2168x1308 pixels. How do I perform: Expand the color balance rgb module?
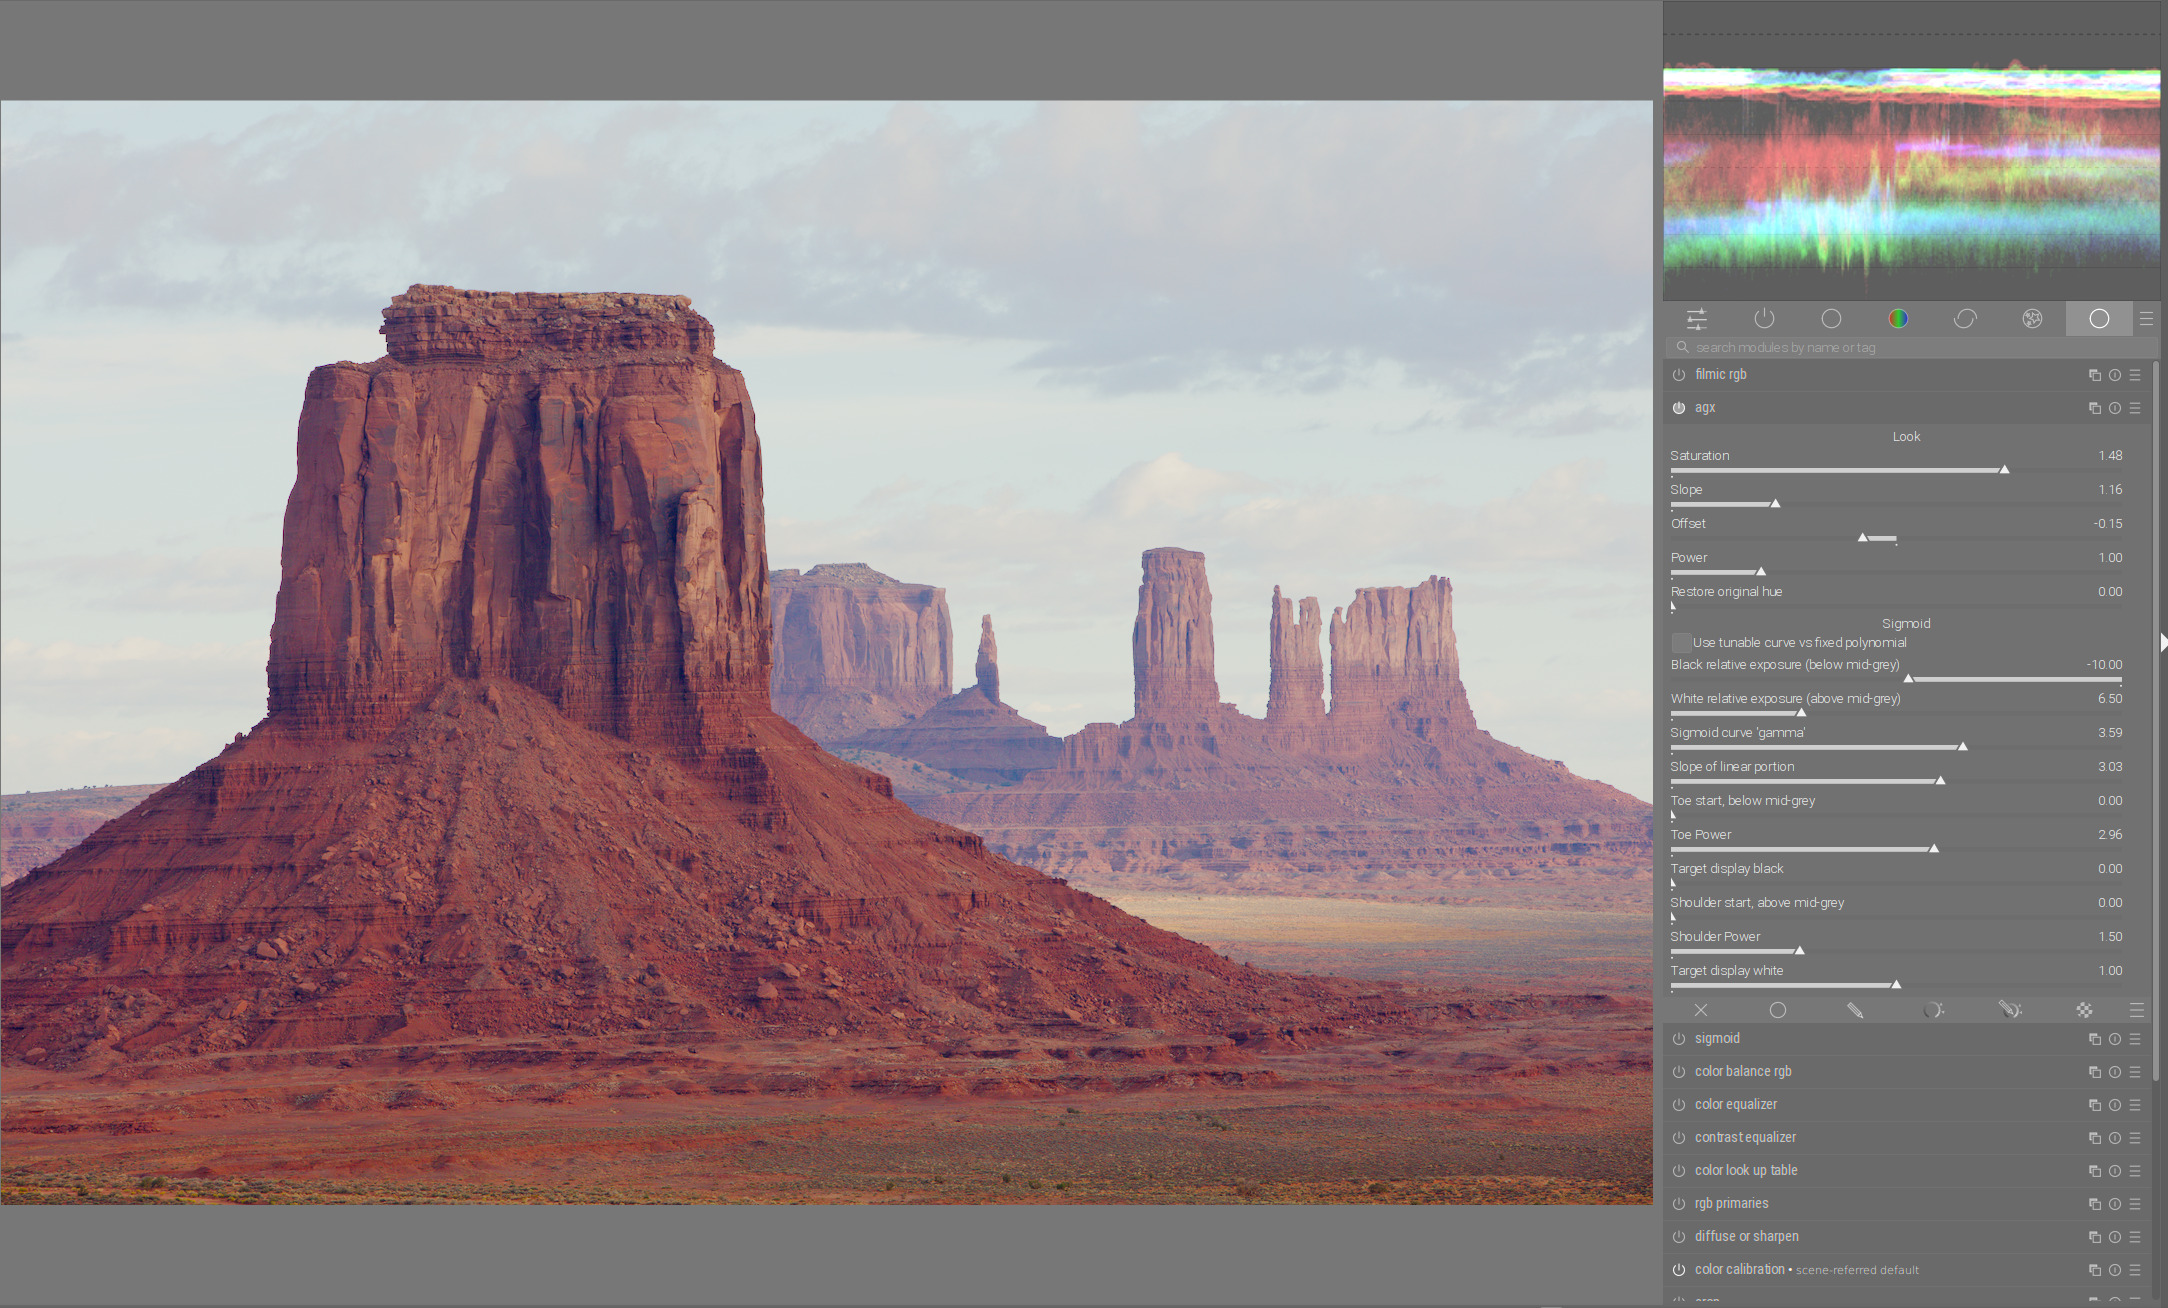coord(1743,1072)
